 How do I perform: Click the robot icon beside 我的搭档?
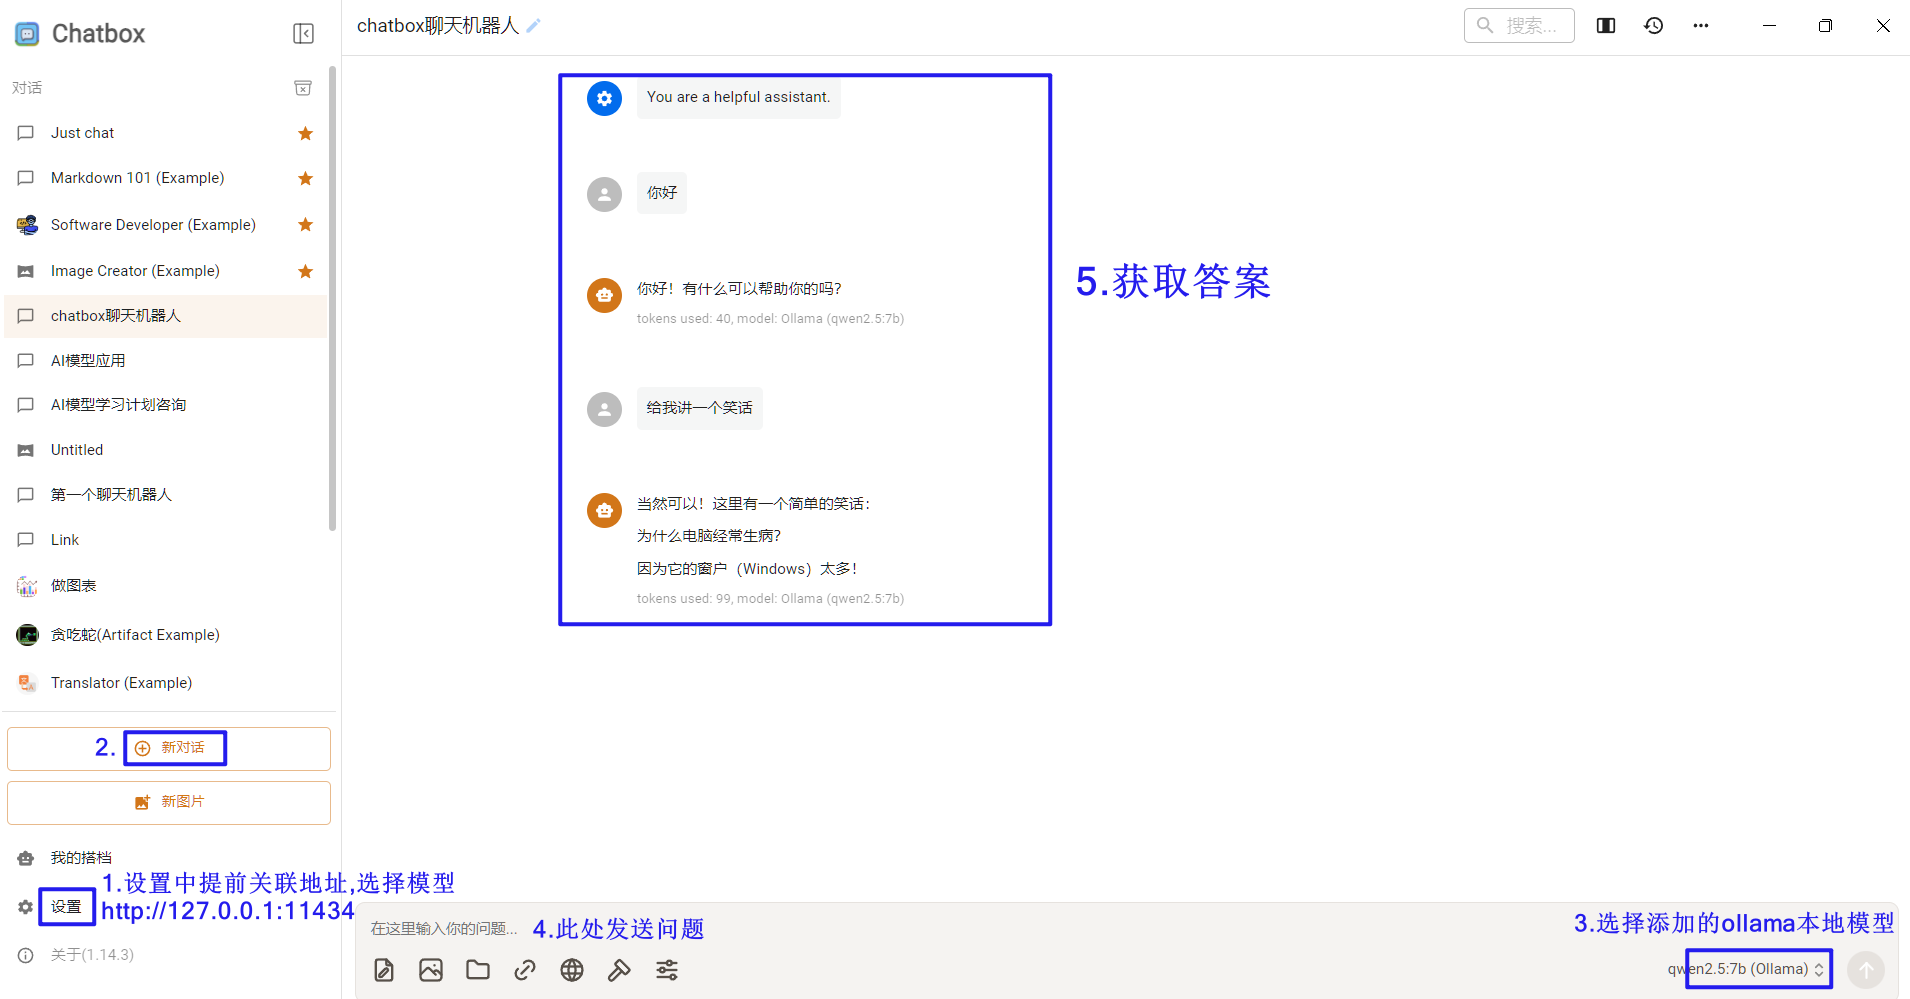pyautogui.click(x=26, y=858)
